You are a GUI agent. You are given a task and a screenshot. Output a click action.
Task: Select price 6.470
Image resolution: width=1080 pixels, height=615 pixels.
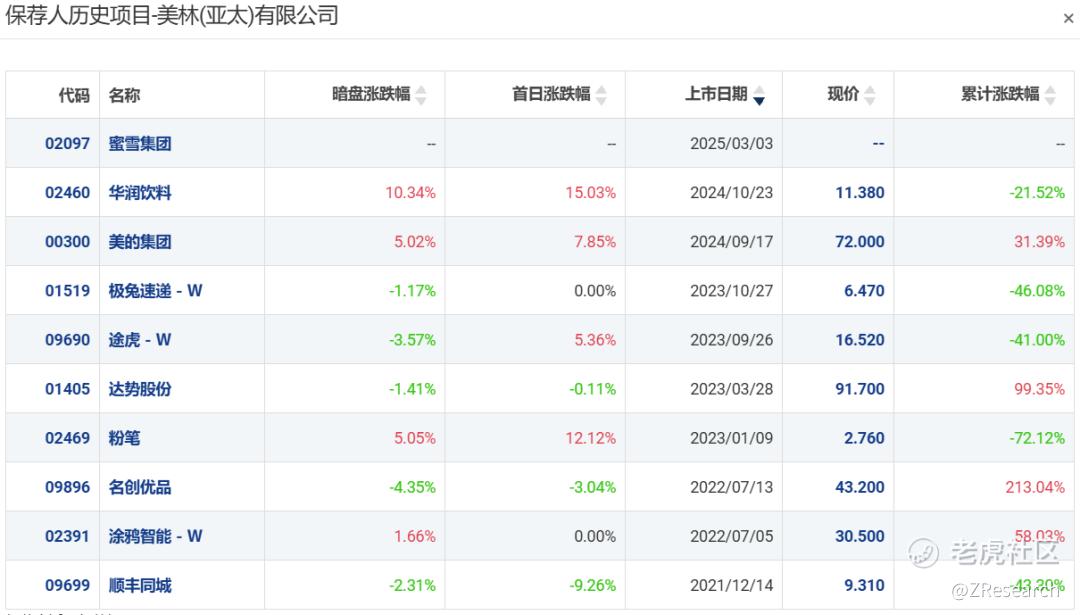(x=864, y=291)
